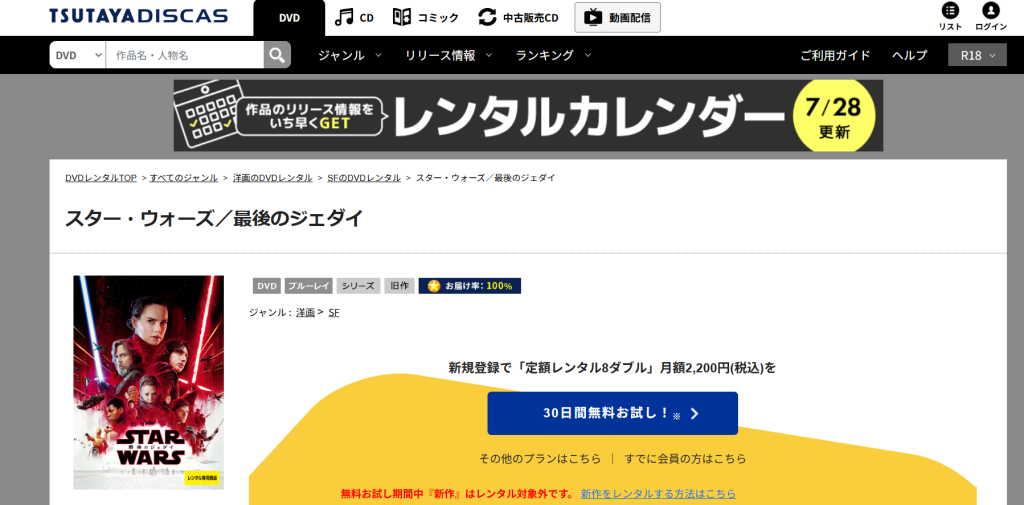Go to DVDレンタルTOP breadcrumb
1024x505 pixels.
pos(101,178)
